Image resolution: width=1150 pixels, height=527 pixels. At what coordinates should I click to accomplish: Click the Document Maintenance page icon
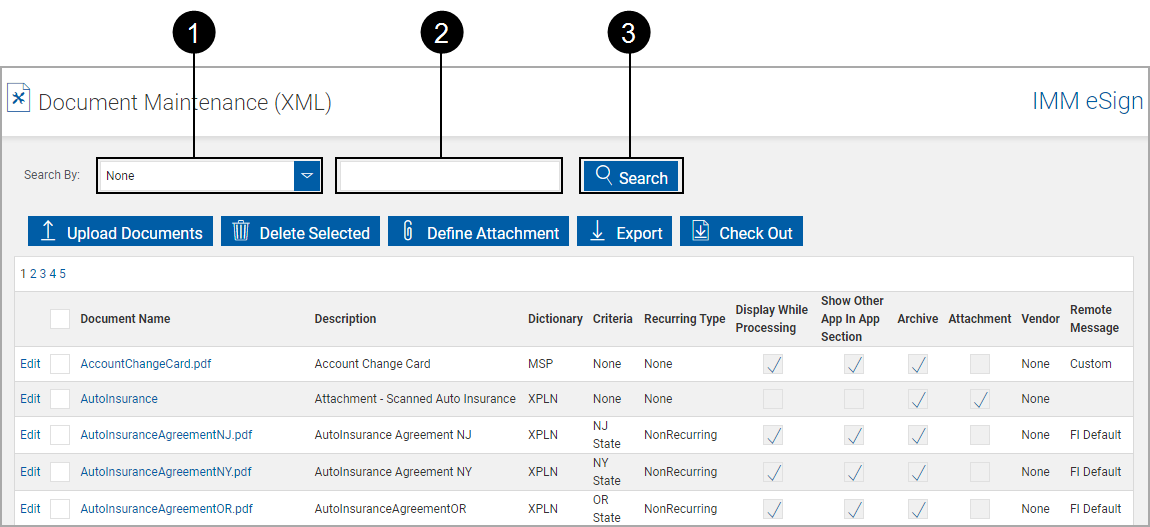[x=18, y=97]
